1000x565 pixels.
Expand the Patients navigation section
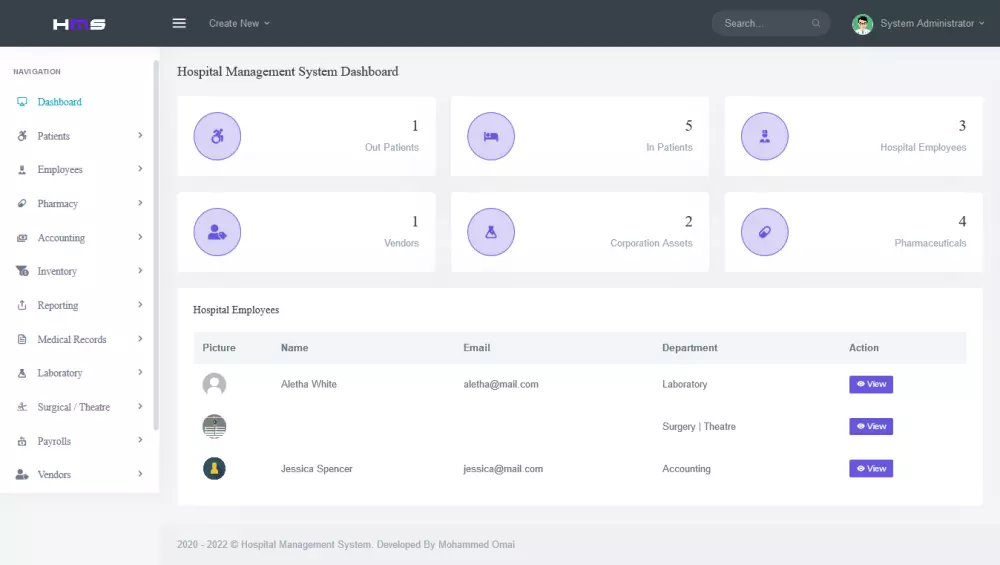pos(80,136)
